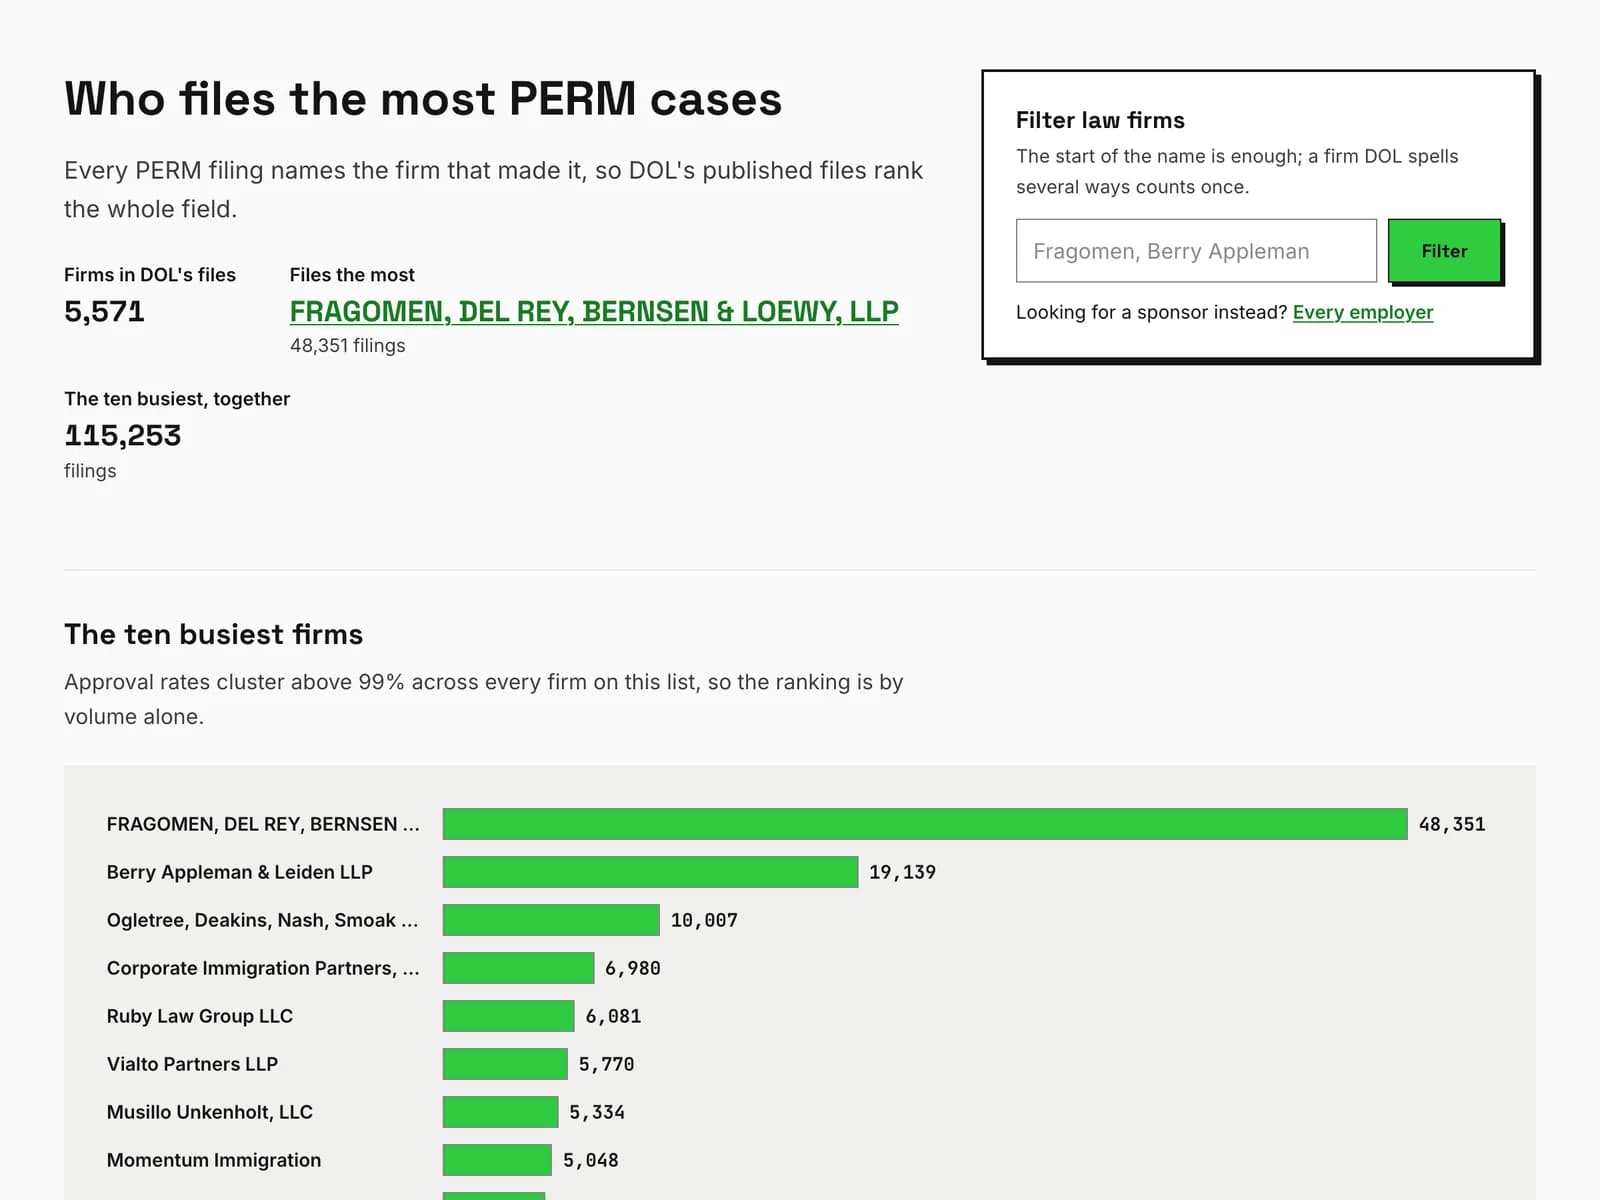This screenshot has height=1200, width=1600.
Task: Click the Momentum Immigration bar
Action: [497, 1160]
